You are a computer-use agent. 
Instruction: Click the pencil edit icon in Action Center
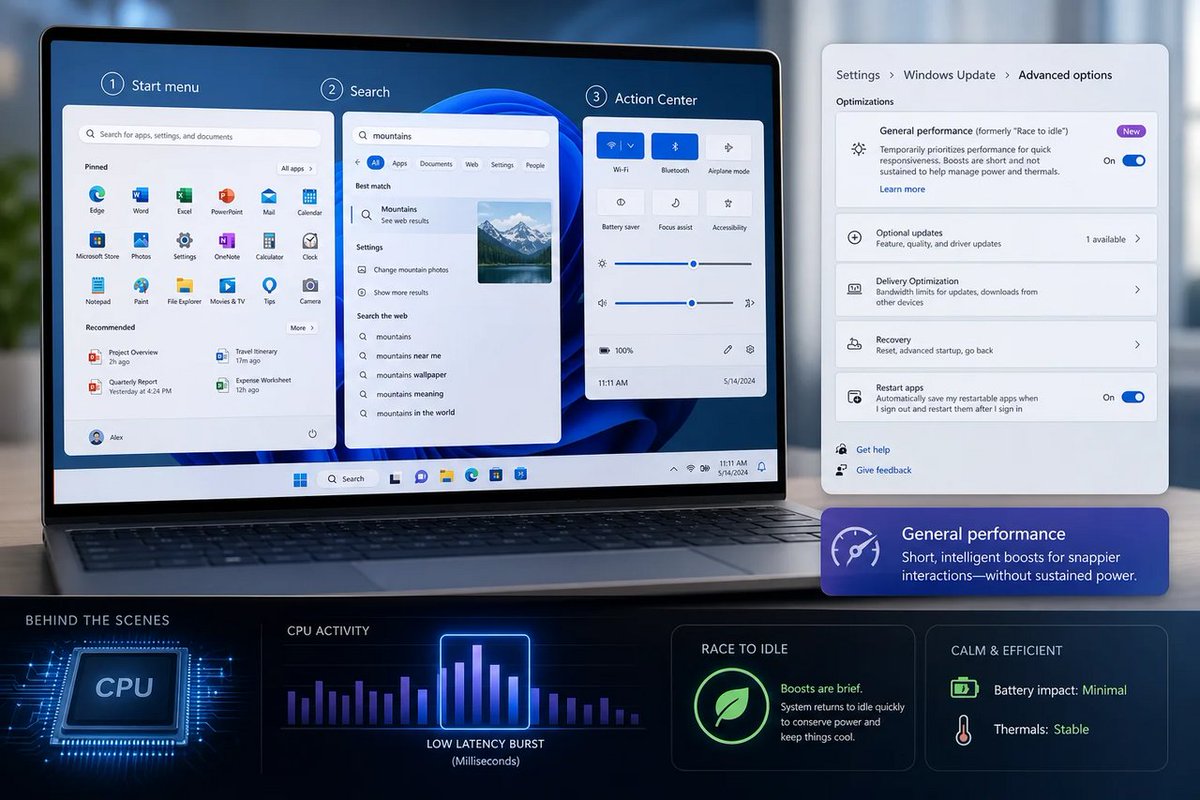coord(727,350)
